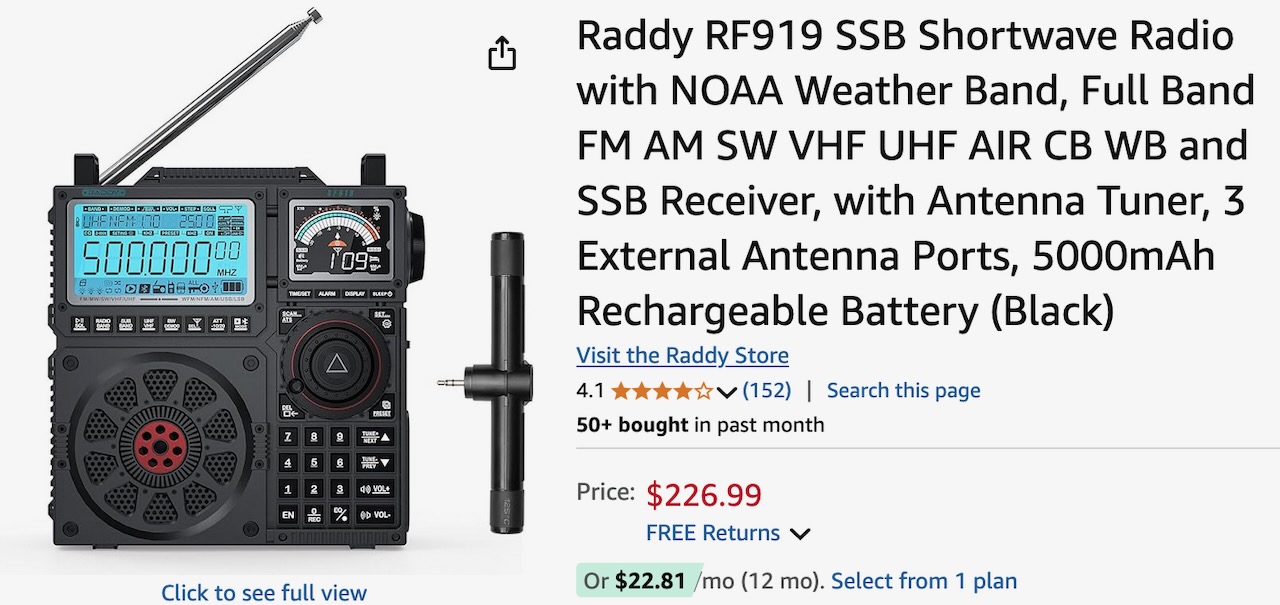Click the Click to see full view link
1280x605 pixels.
pyautogui.click(x=264, y=592)
